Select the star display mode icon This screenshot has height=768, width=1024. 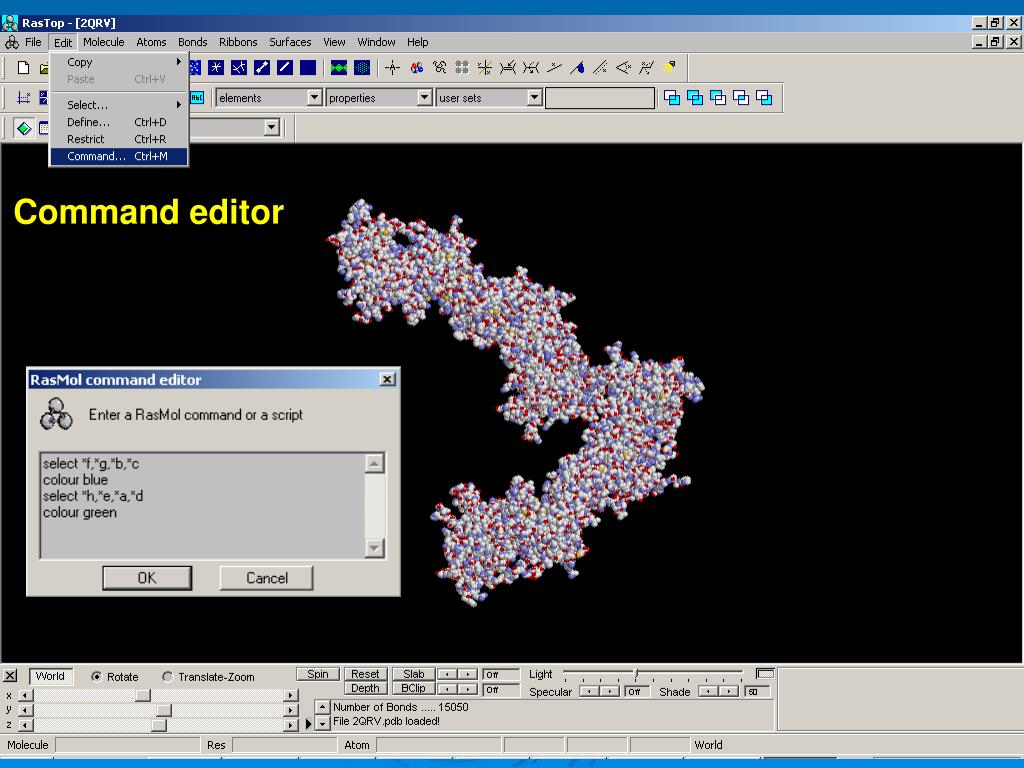point(216,67)
